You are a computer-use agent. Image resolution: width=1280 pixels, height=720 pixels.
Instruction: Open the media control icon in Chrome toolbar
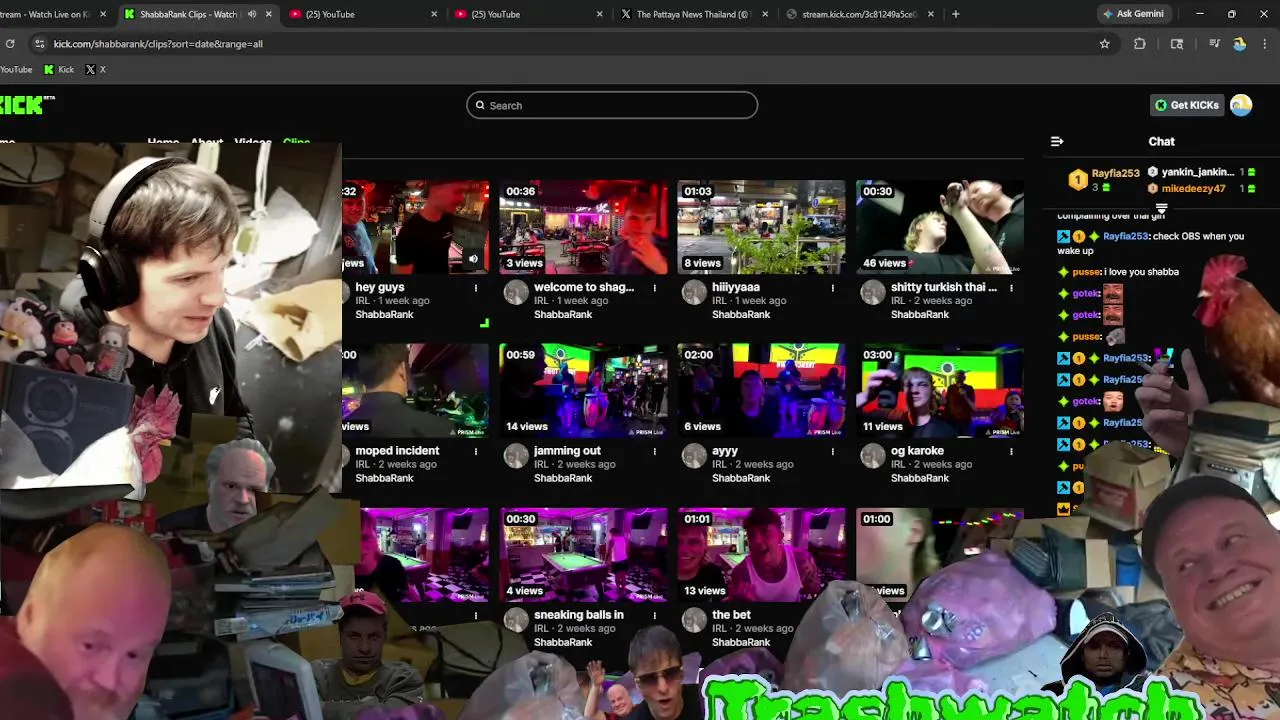(1214, 44)
